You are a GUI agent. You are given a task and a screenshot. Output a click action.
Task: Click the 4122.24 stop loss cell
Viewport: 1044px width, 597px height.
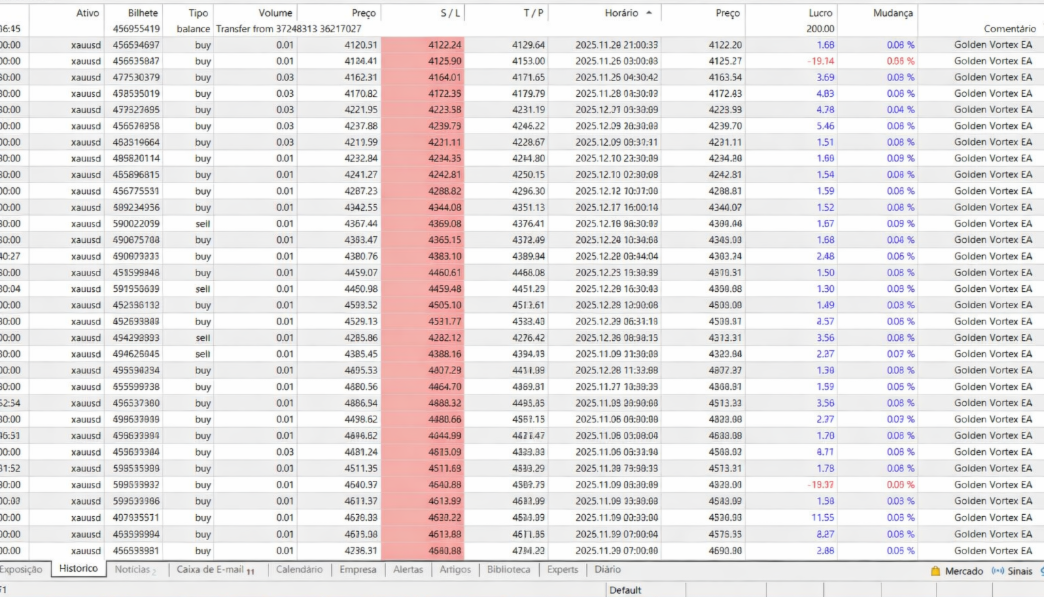pyautogui.click(x=445, y=45)
